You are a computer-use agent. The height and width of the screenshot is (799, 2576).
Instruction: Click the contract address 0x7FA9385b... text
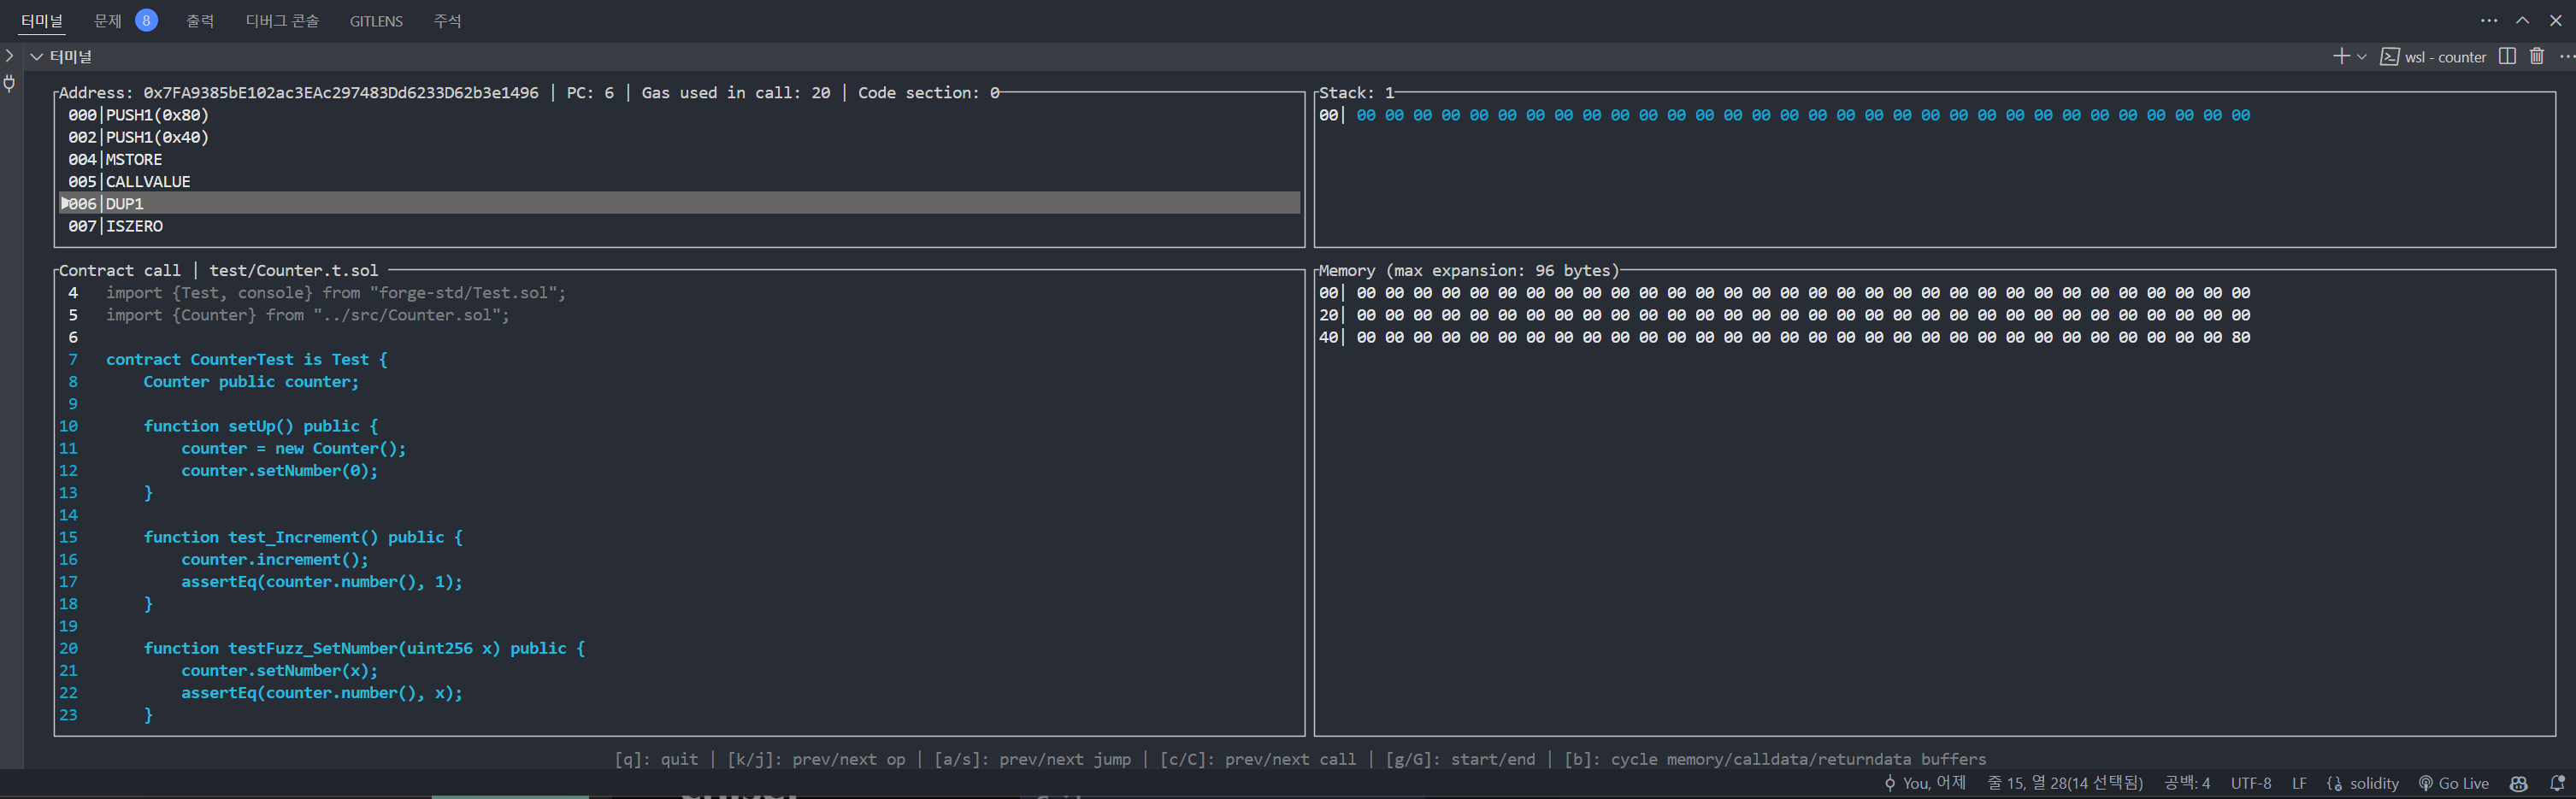(x=341, y=93)
